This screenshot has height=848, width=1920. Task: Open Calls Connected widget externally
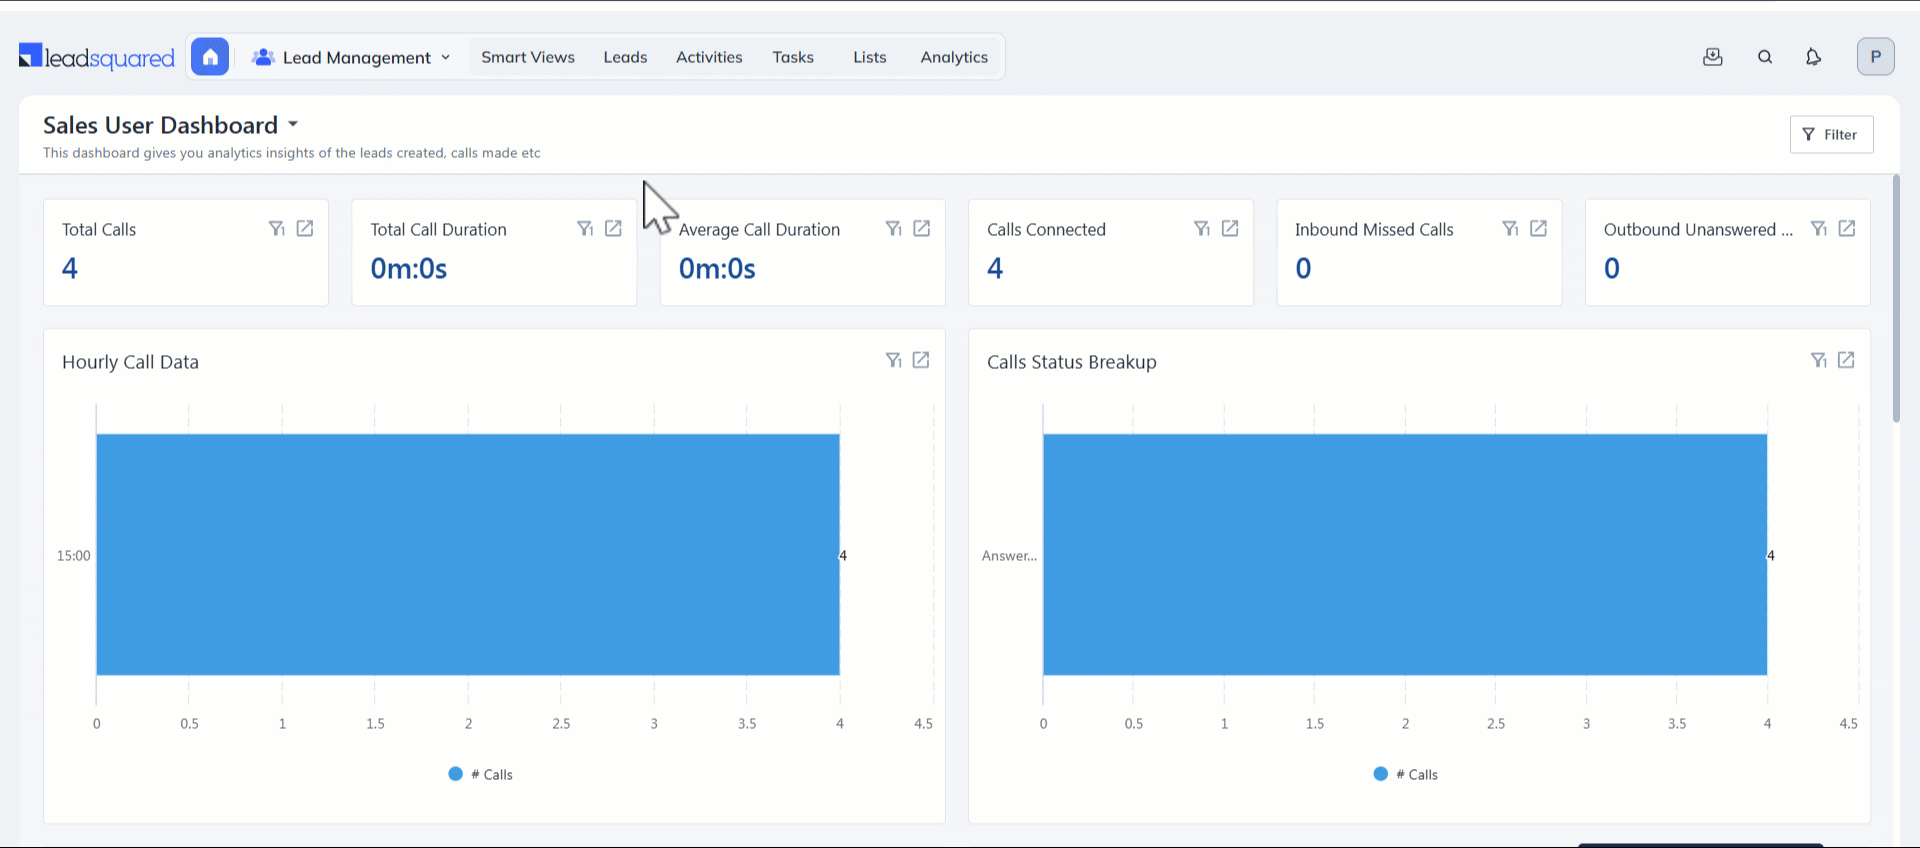(x=1230, y=229)
